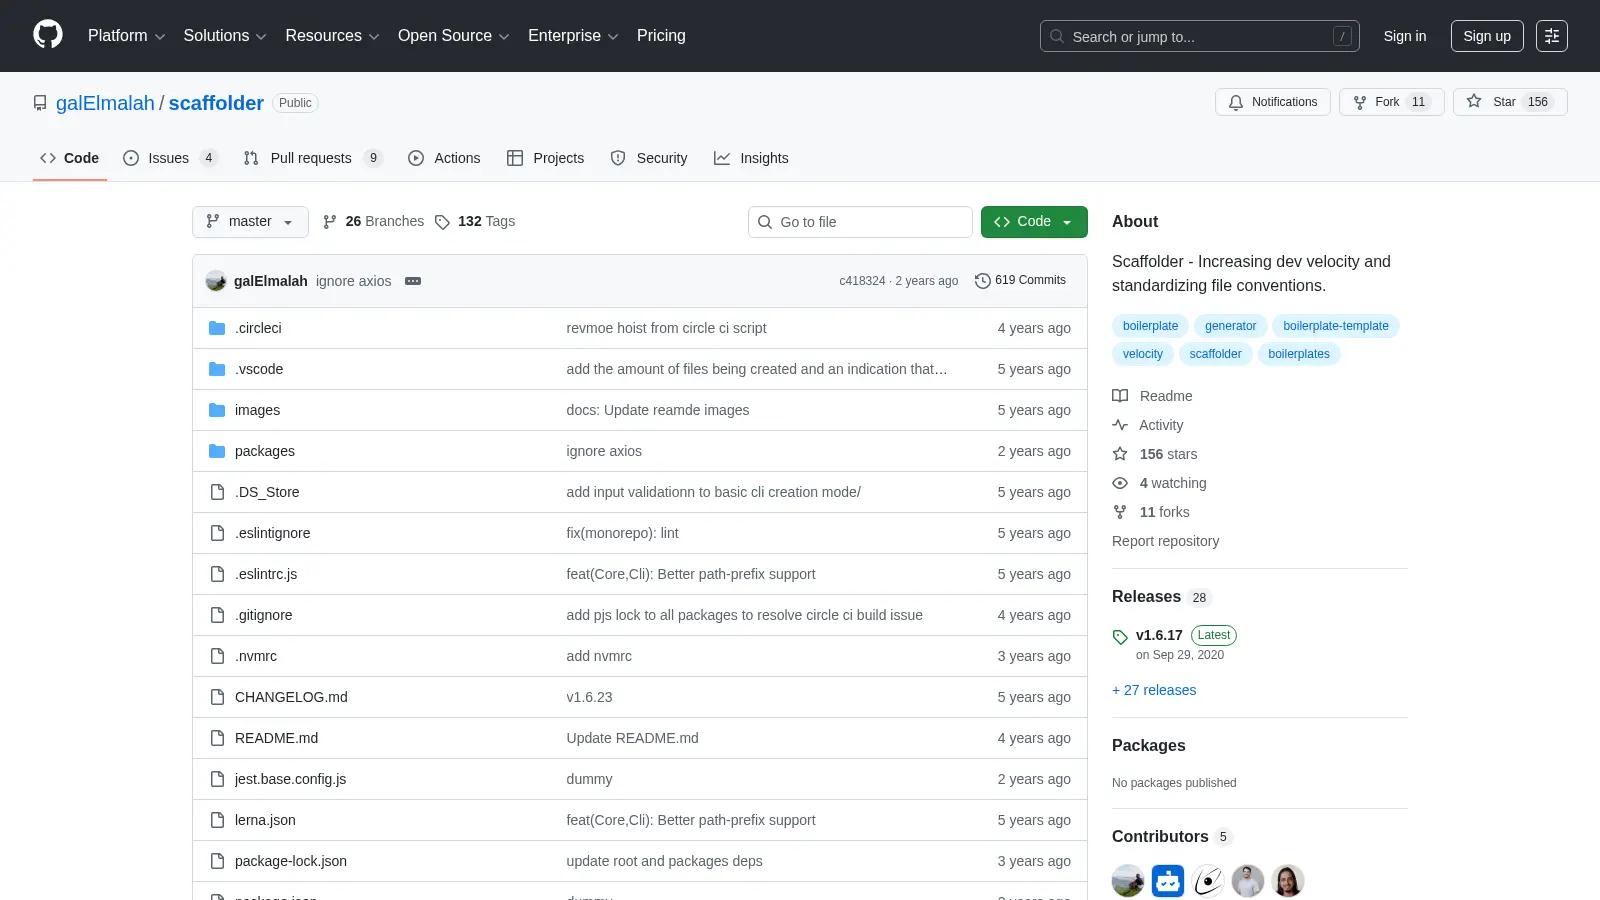This screenshot has height=900, width=1600.
Task: Click the .DS_Store file icon
Action: pos(217,492)
